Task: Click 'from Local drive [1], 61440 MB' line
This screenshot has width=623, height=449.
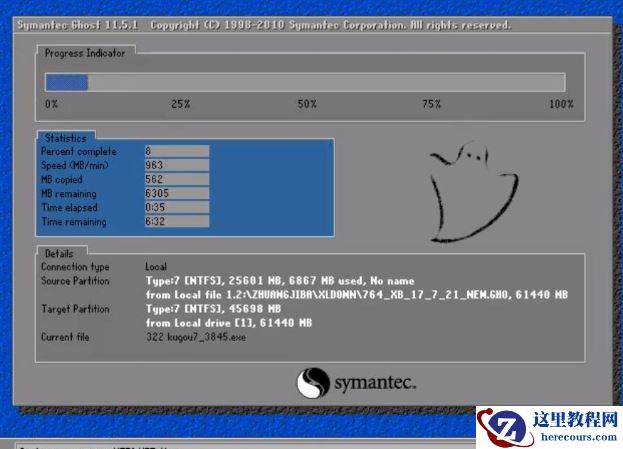Action: pos(229,323)
